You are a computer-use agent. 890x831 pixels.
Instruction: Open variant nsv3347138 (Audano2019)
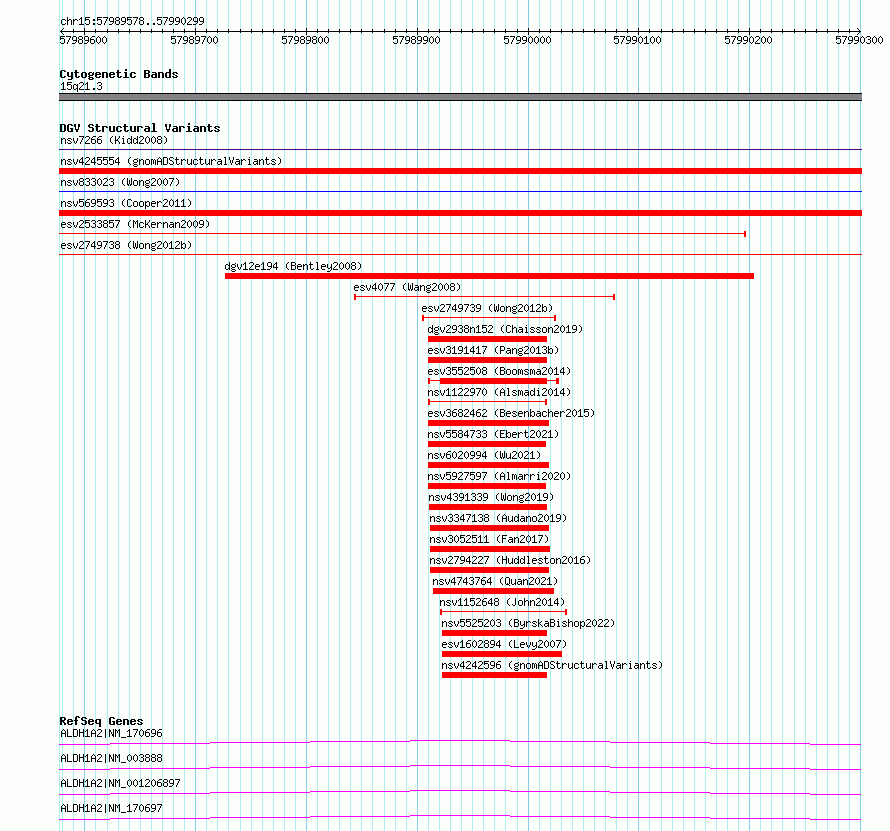498,518
